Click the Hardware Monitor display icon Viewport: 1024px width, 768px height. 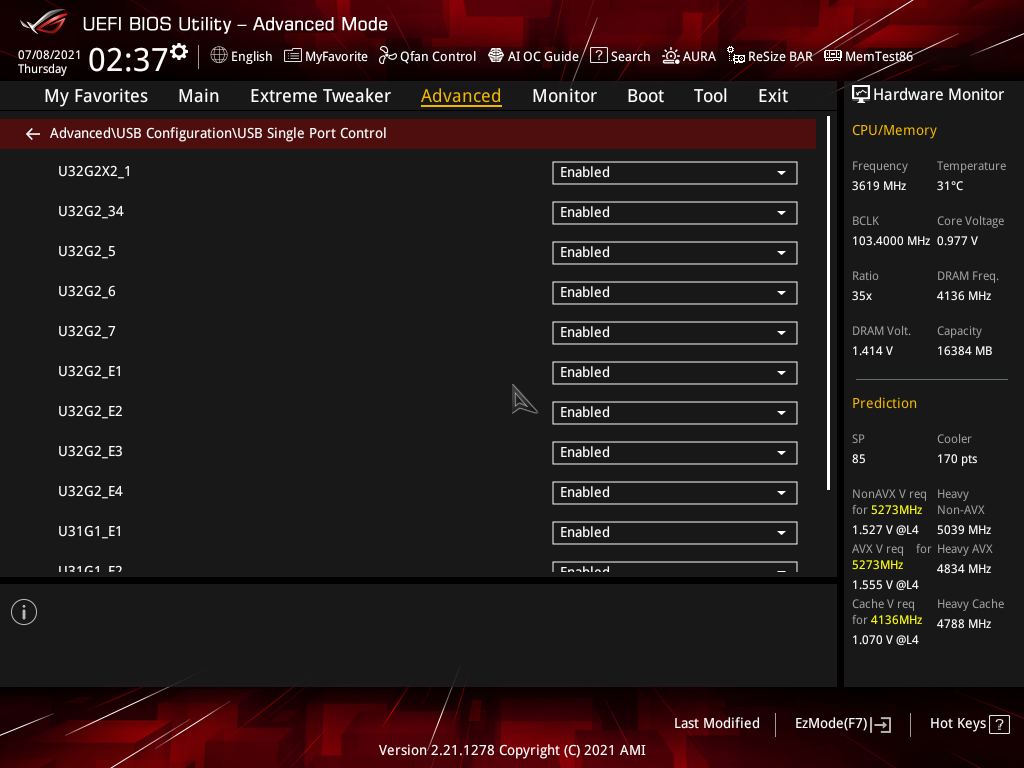click(x=861, y=95)
